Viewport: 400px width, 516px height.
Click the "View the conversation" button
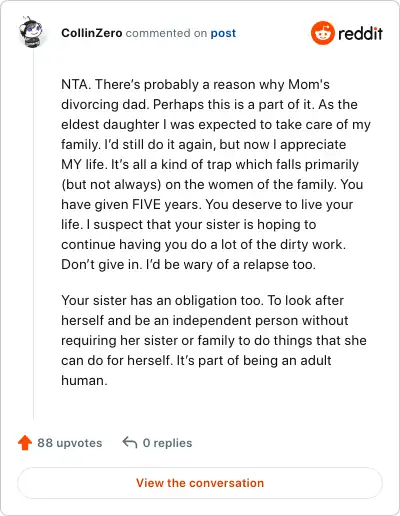pos(200,483)
